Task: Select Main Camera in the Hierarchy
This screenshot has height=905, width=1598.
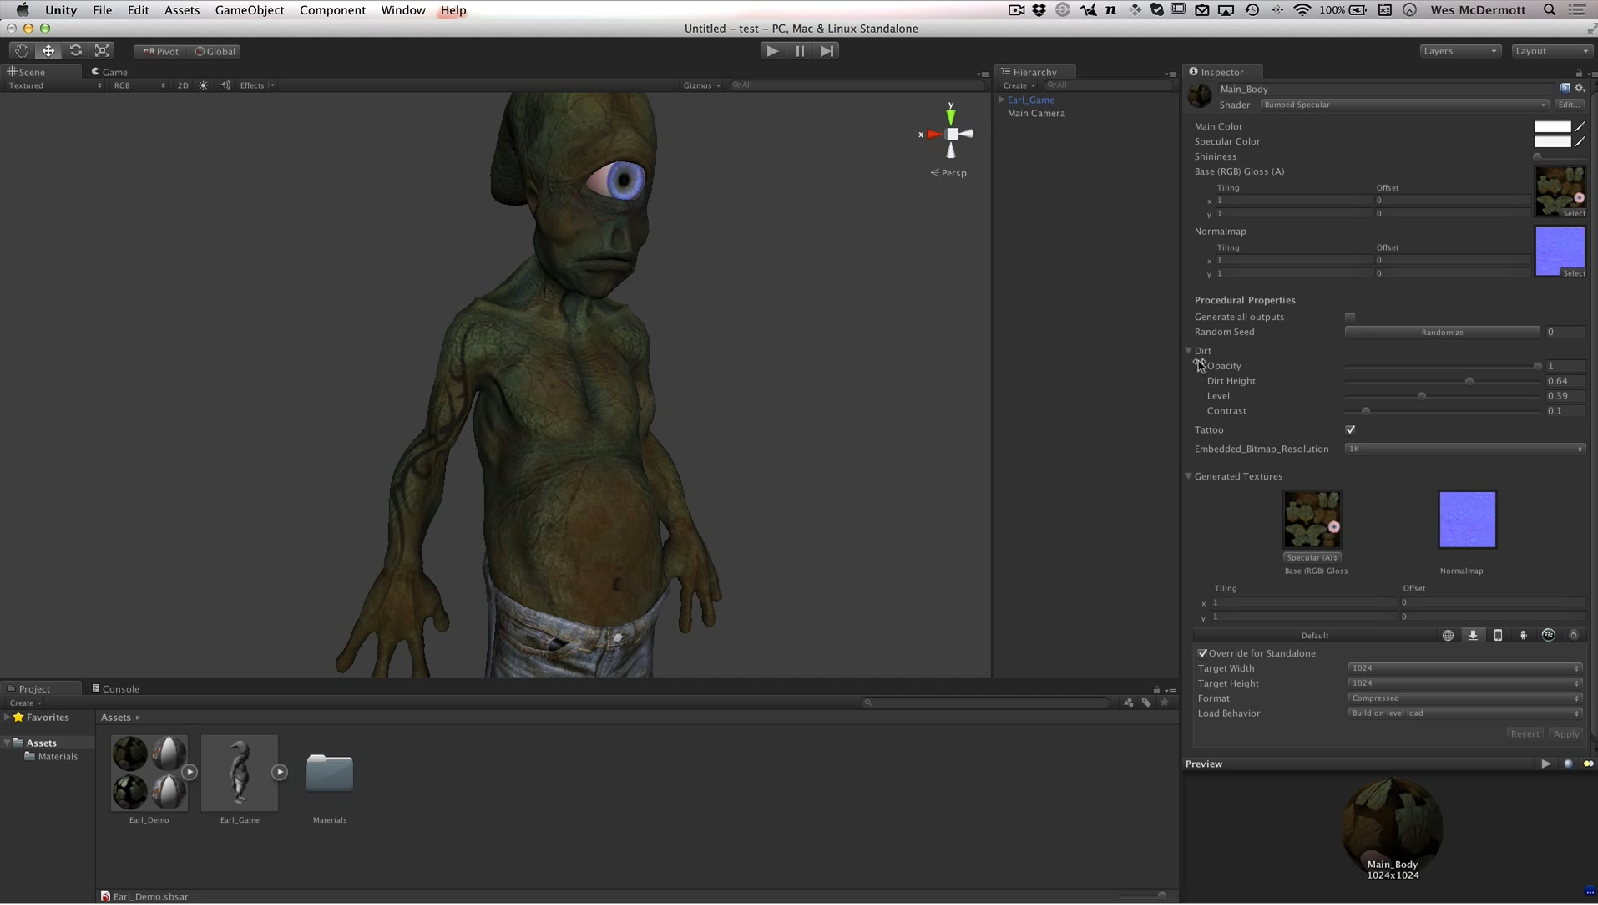Action: [1036, 114]
